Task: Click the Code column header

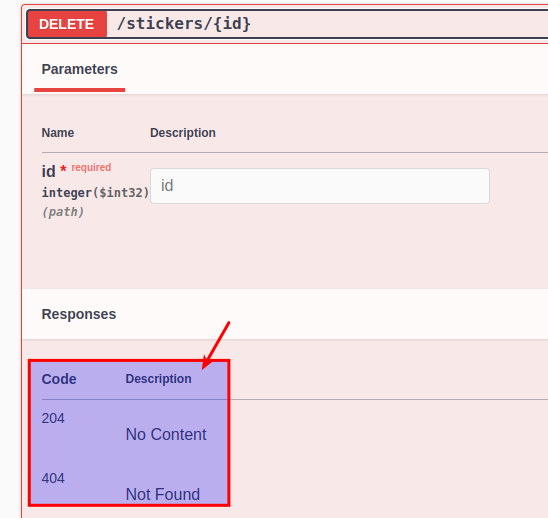Action: coord(59,379)
